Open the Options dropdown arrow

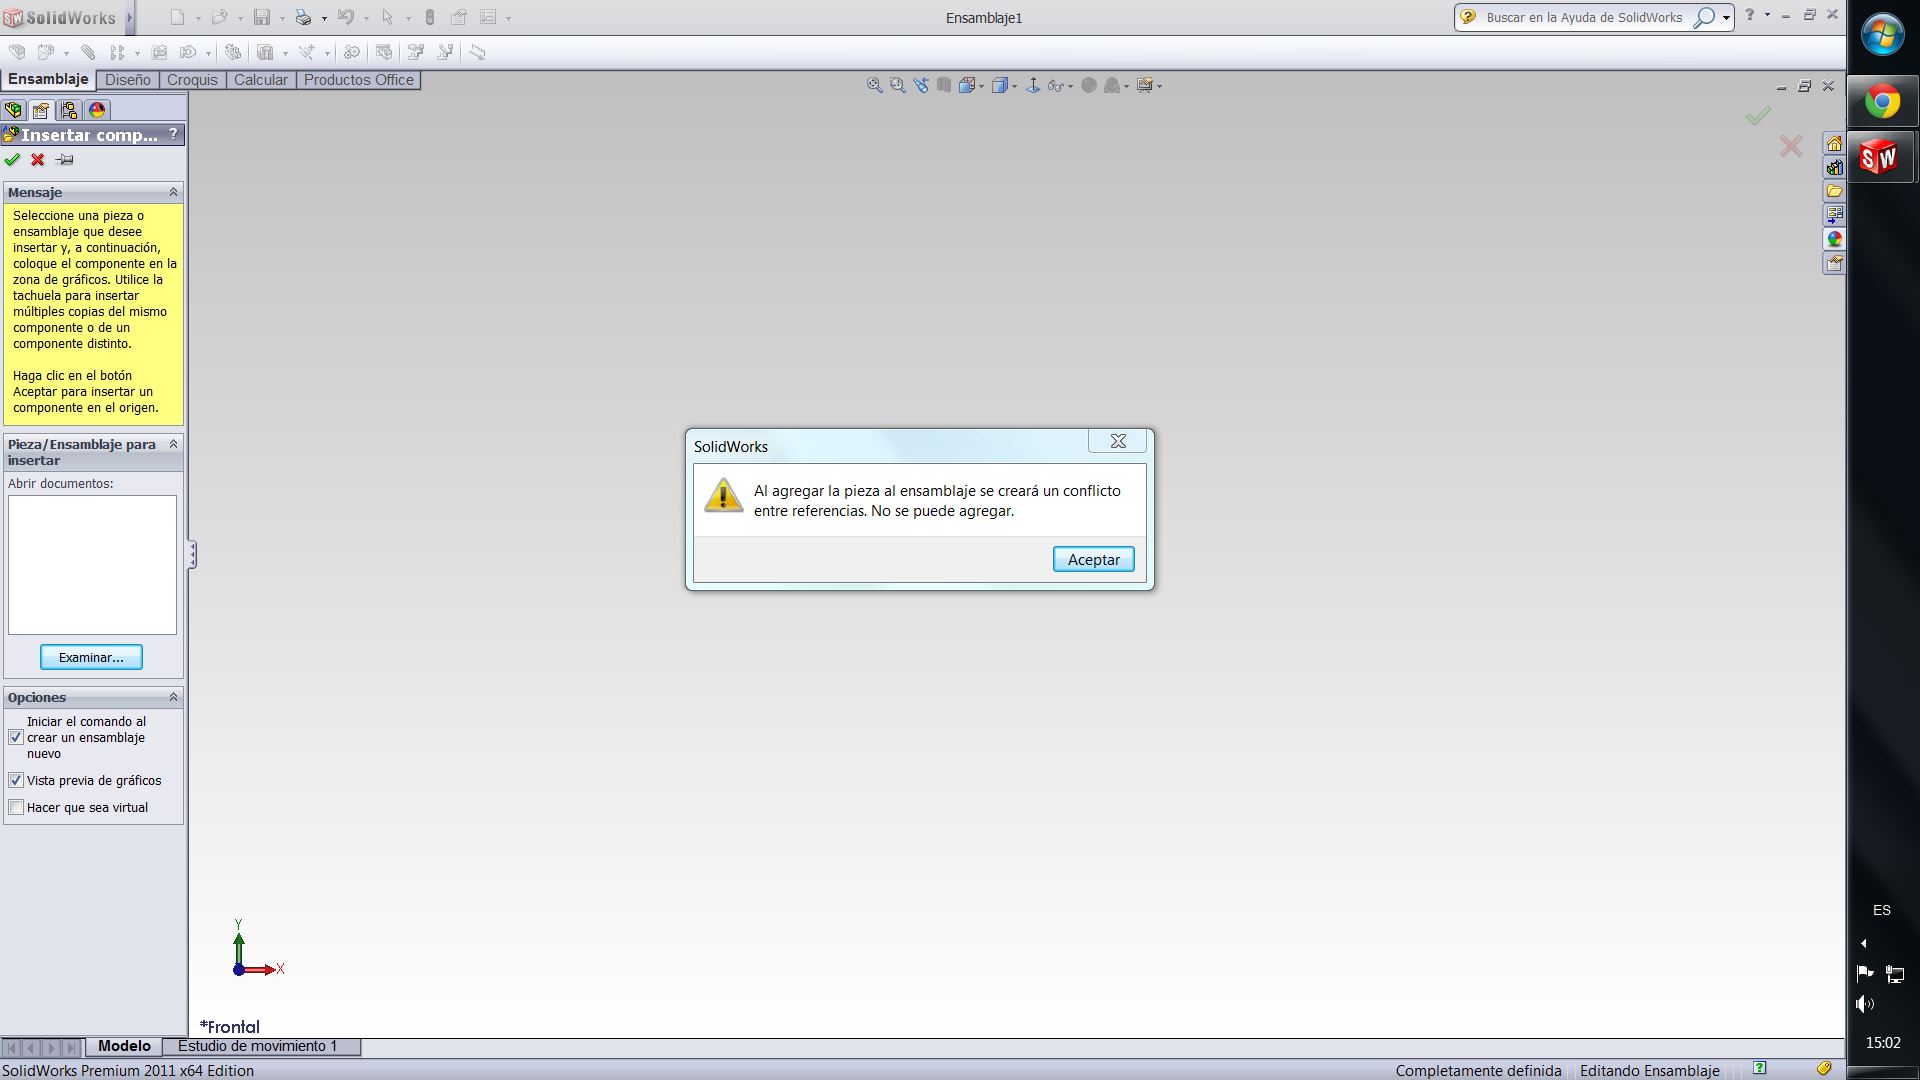point(508,18)
